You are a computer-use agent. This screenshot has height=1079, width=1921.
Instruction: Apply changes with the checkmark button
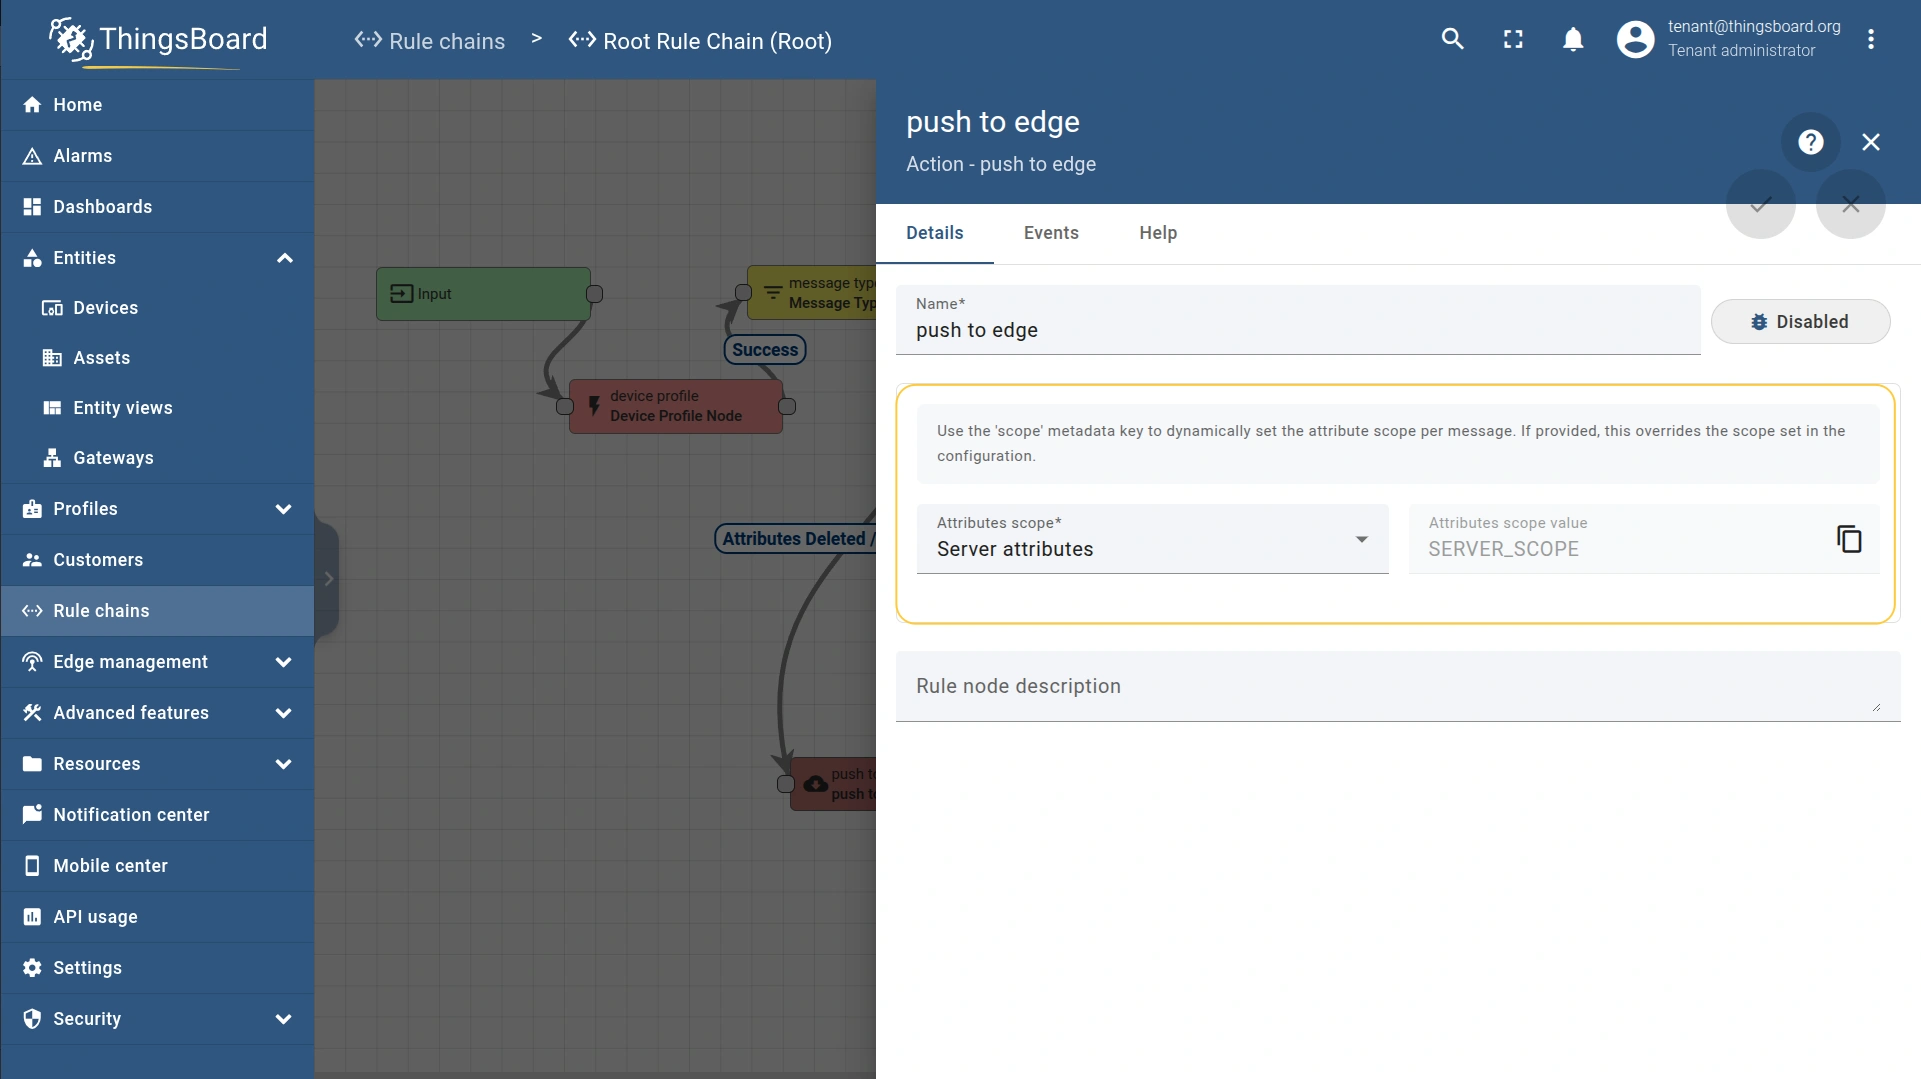tap(1760, 205)
